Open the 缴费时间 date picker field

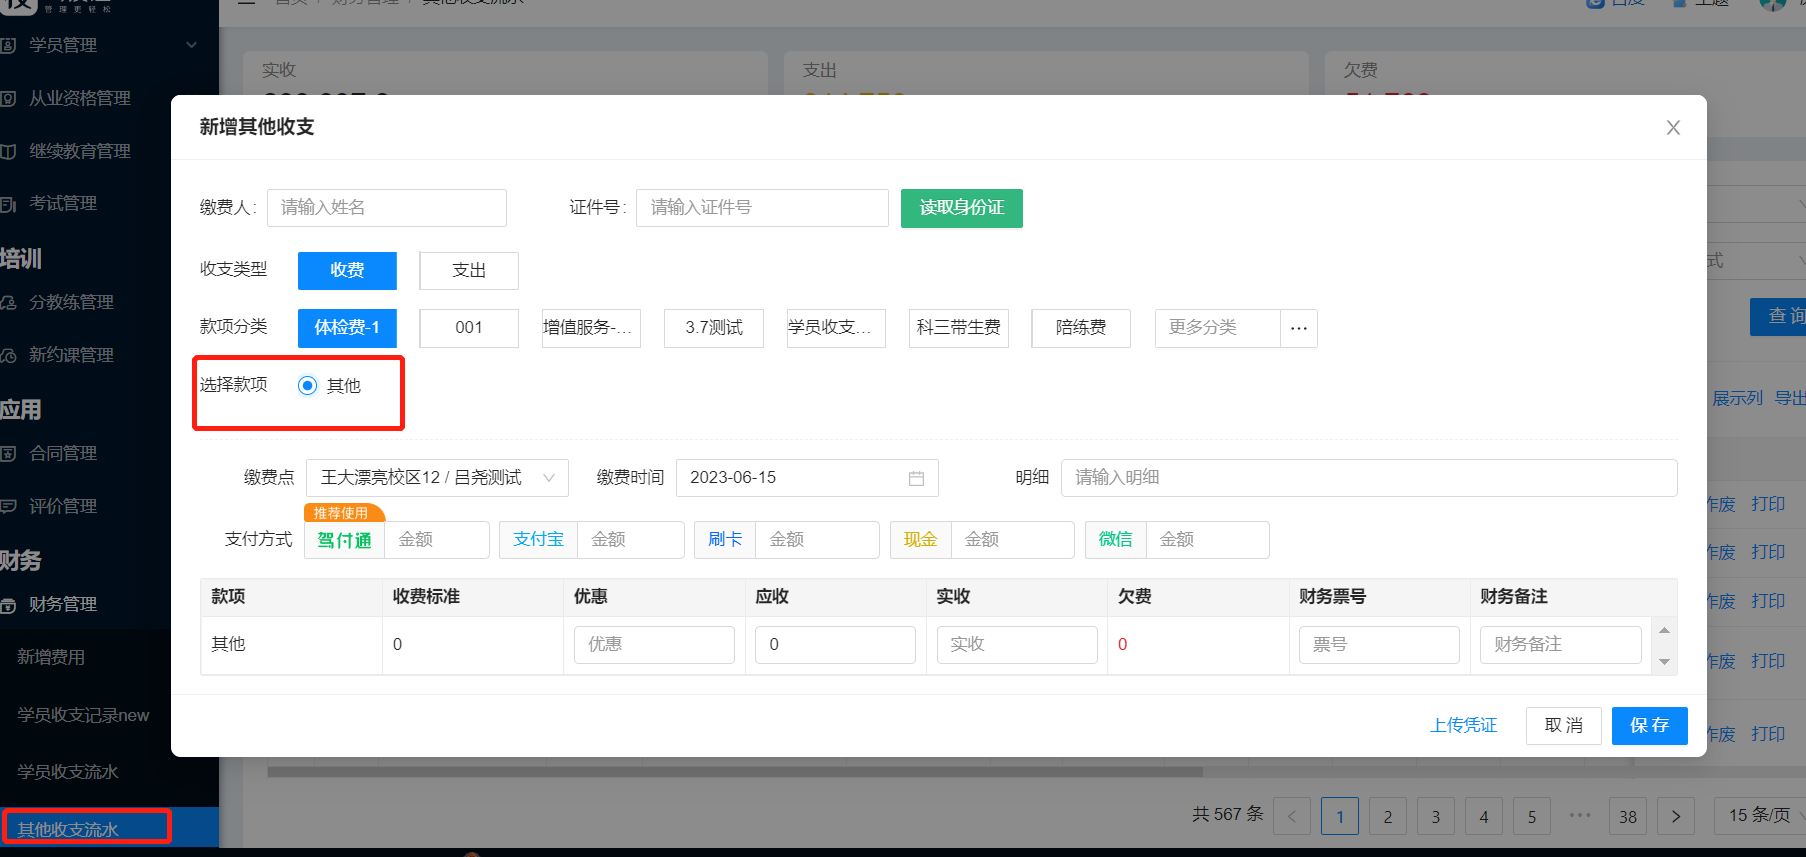pos(807,478)
